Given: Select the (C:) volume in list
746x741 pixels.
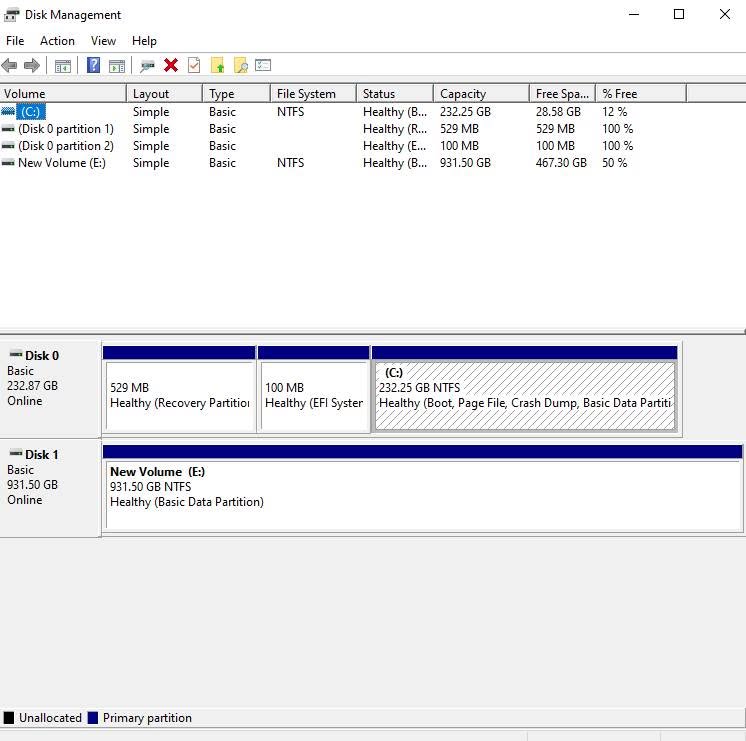Looking at the screenshot, I should [30, 112].
